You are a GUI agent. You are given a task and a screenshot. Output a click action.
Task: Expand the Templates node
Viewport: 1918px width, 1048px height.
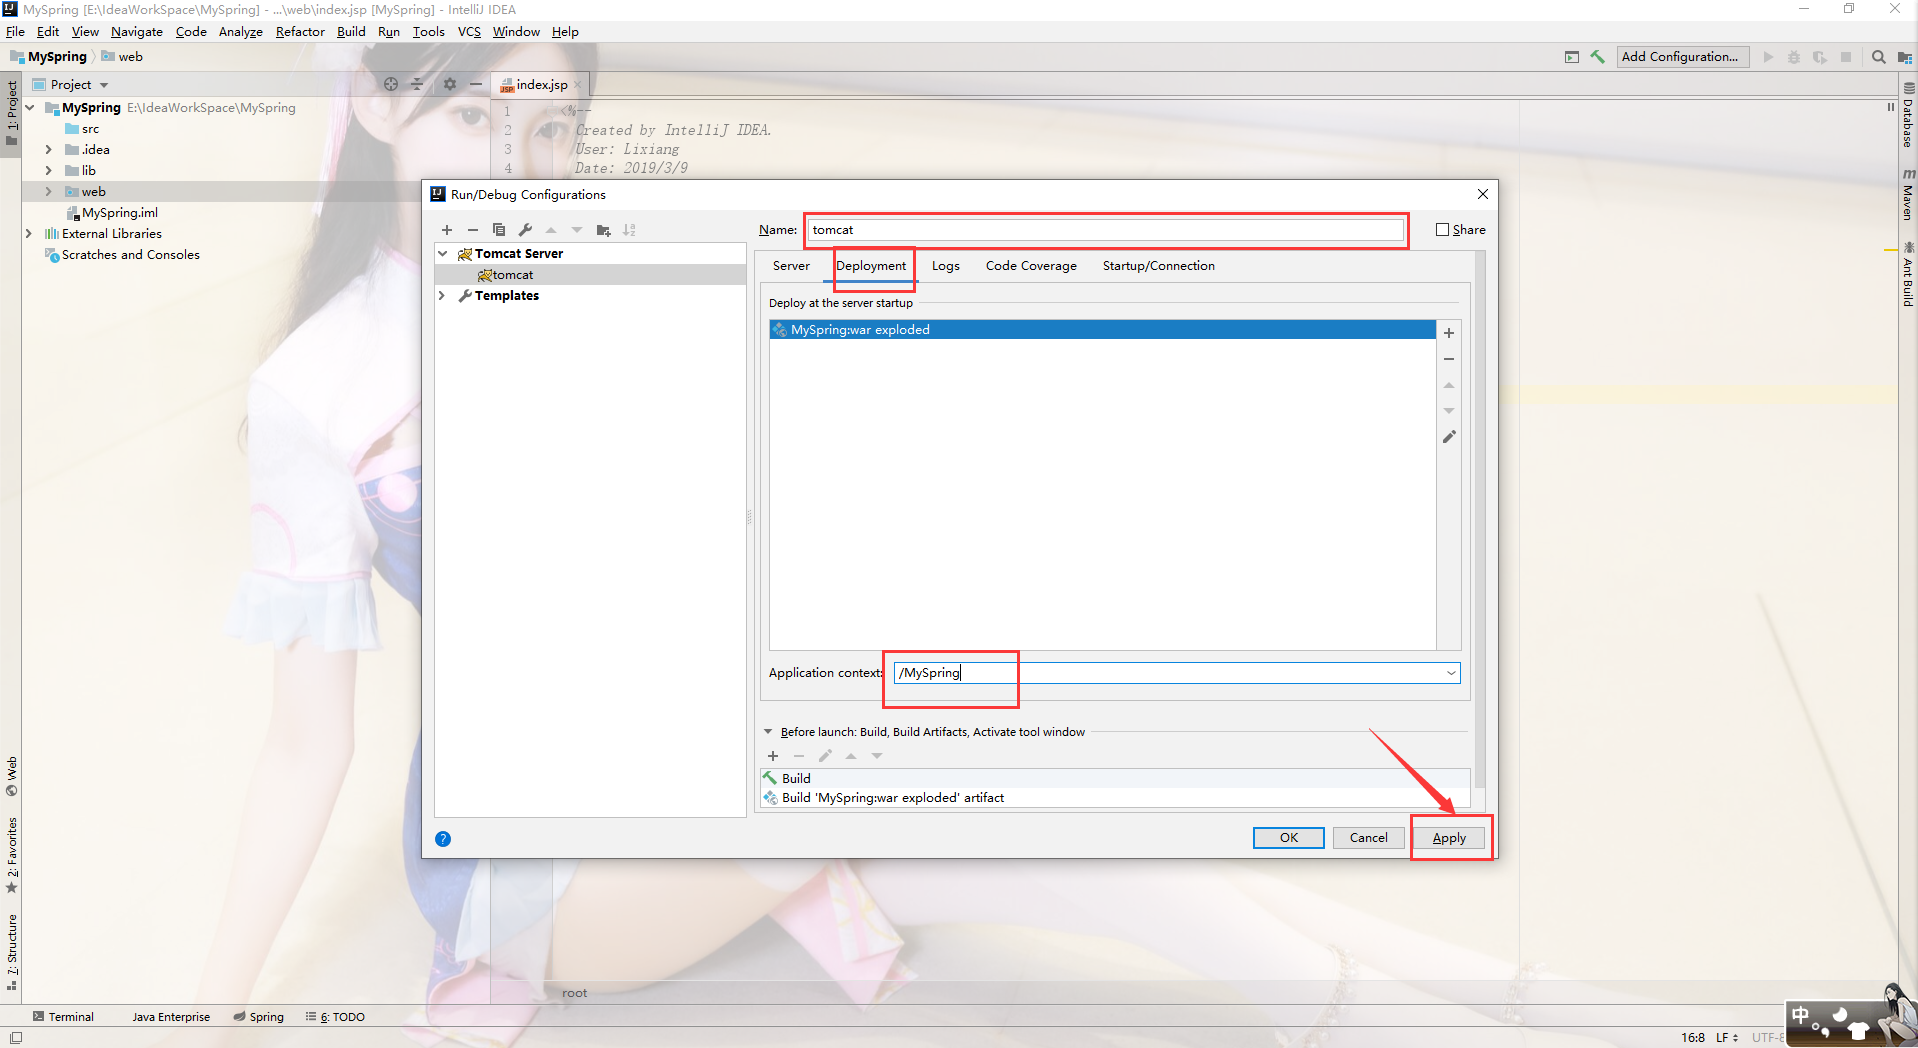point(443,296)
